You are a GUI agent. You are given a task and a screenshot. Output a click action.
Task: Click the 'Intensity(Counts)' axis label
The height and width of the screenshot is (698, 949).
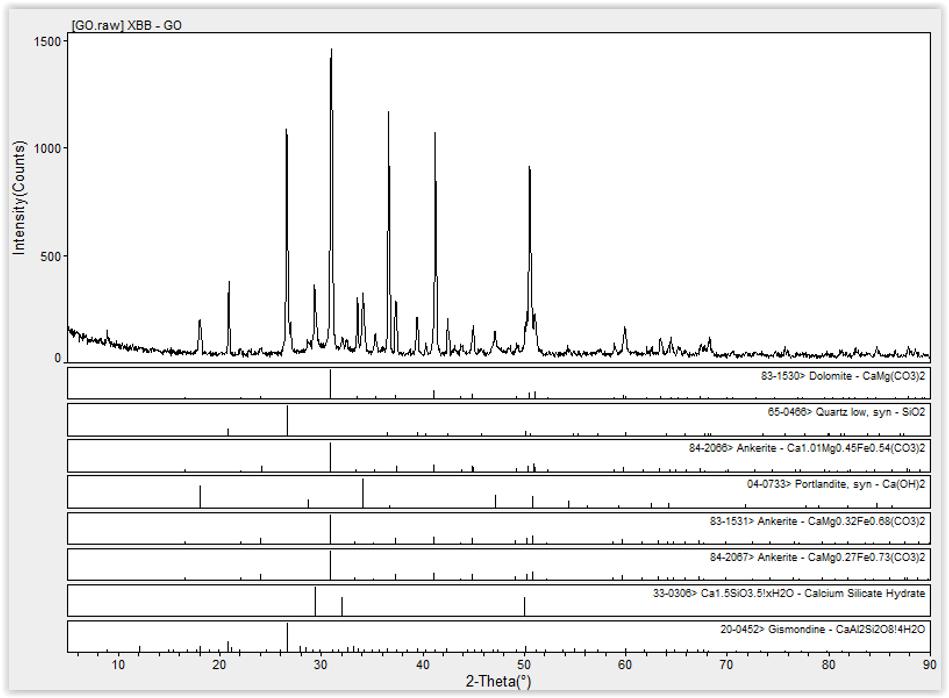pyautogui.click(x=20, y=197)
